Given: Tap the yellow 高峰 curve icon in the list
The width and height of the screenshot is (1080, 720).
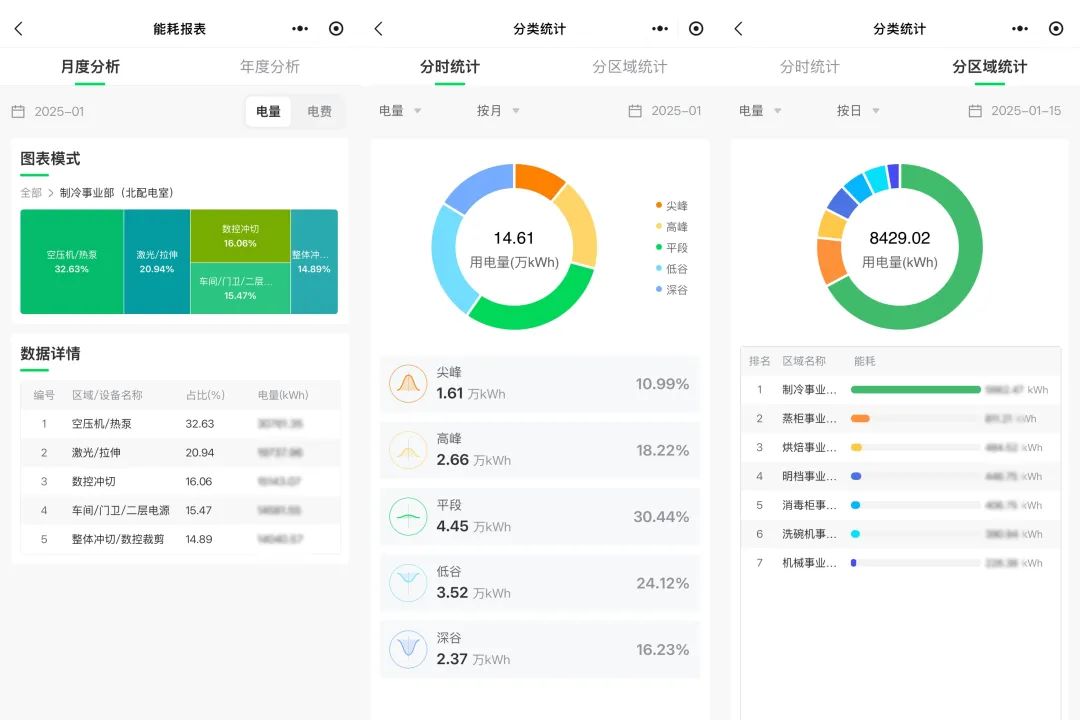Looking at the screenshot, I should (408, 450).
